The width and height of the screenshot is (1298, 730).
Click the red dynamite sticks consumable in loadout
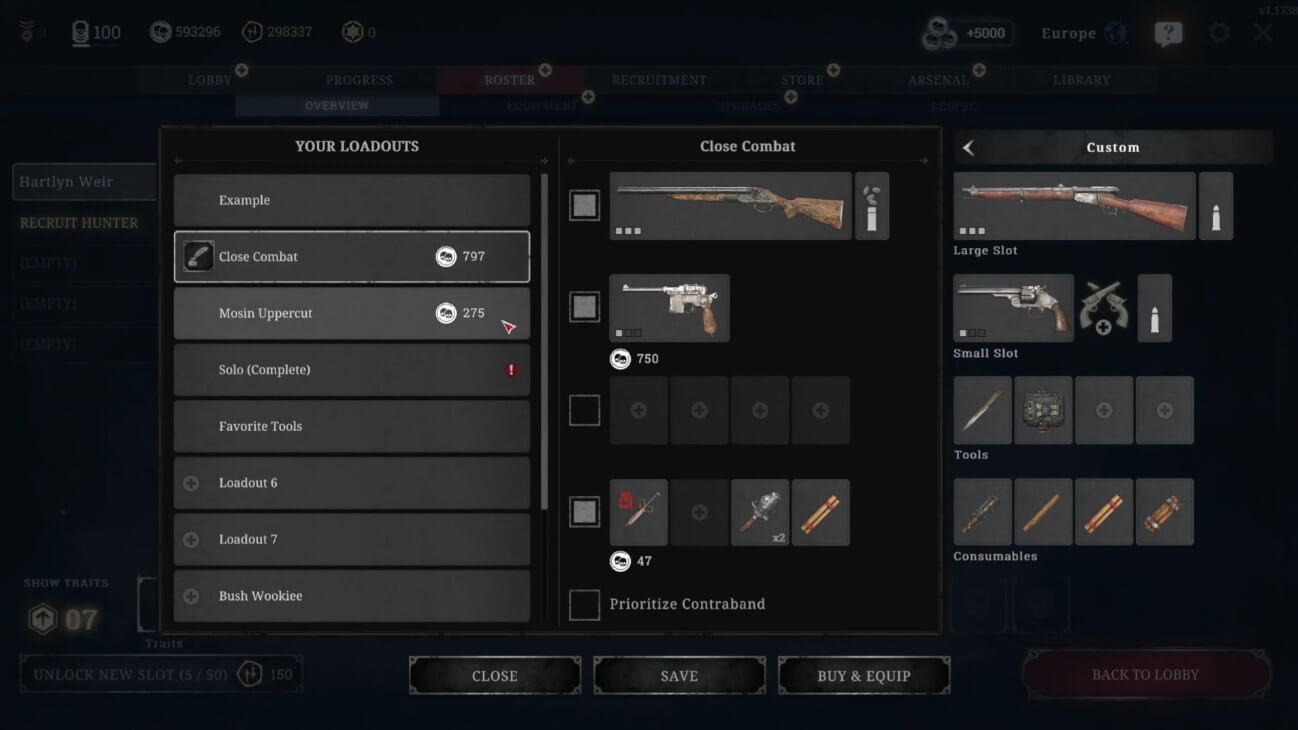820,512
